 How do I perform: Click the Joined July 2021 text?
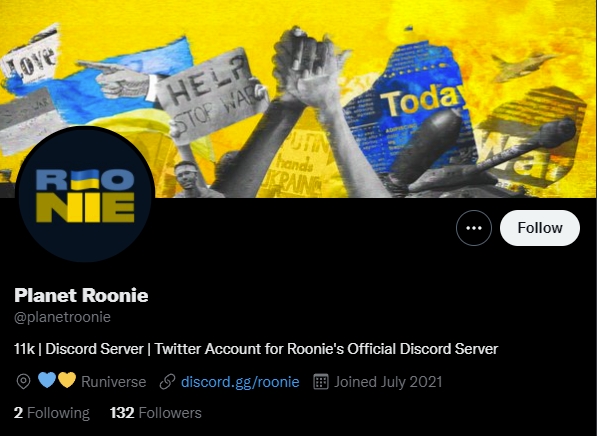[388, 382]
